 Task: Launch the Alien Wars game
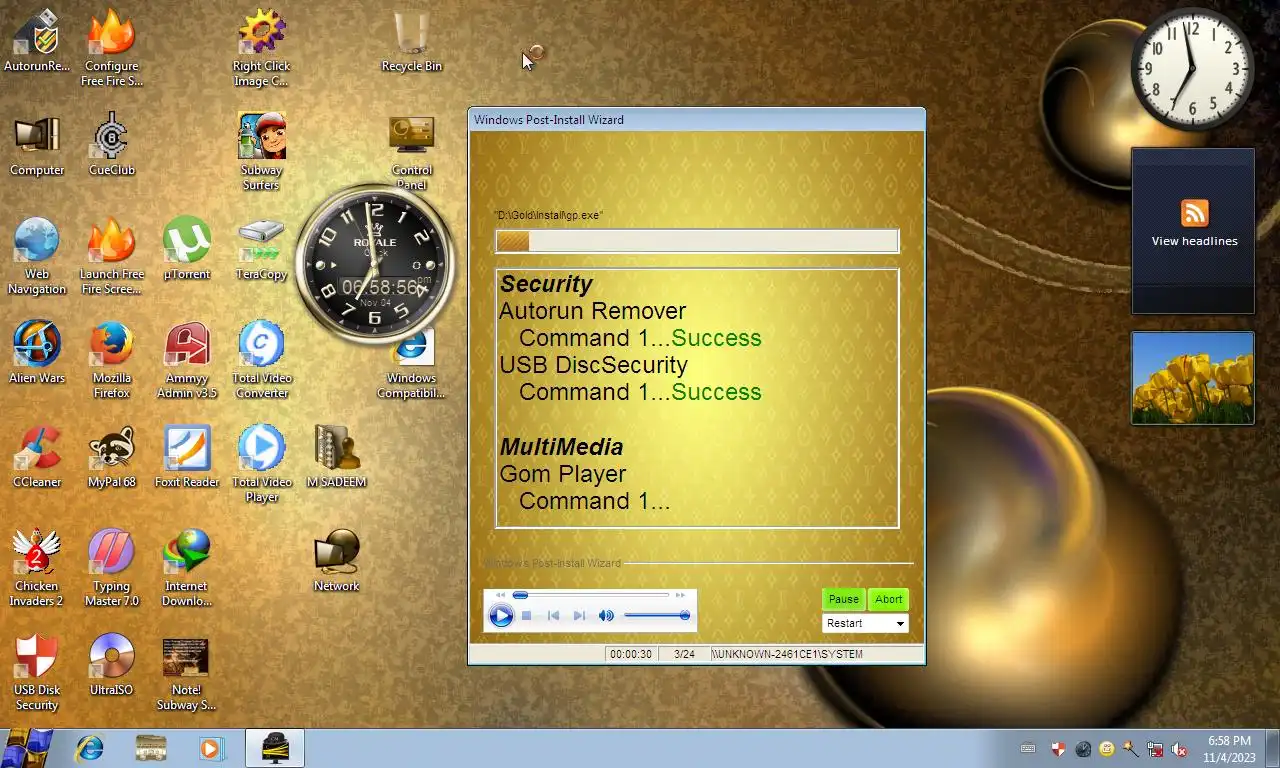pyautogui.click(x=37, y=354)
